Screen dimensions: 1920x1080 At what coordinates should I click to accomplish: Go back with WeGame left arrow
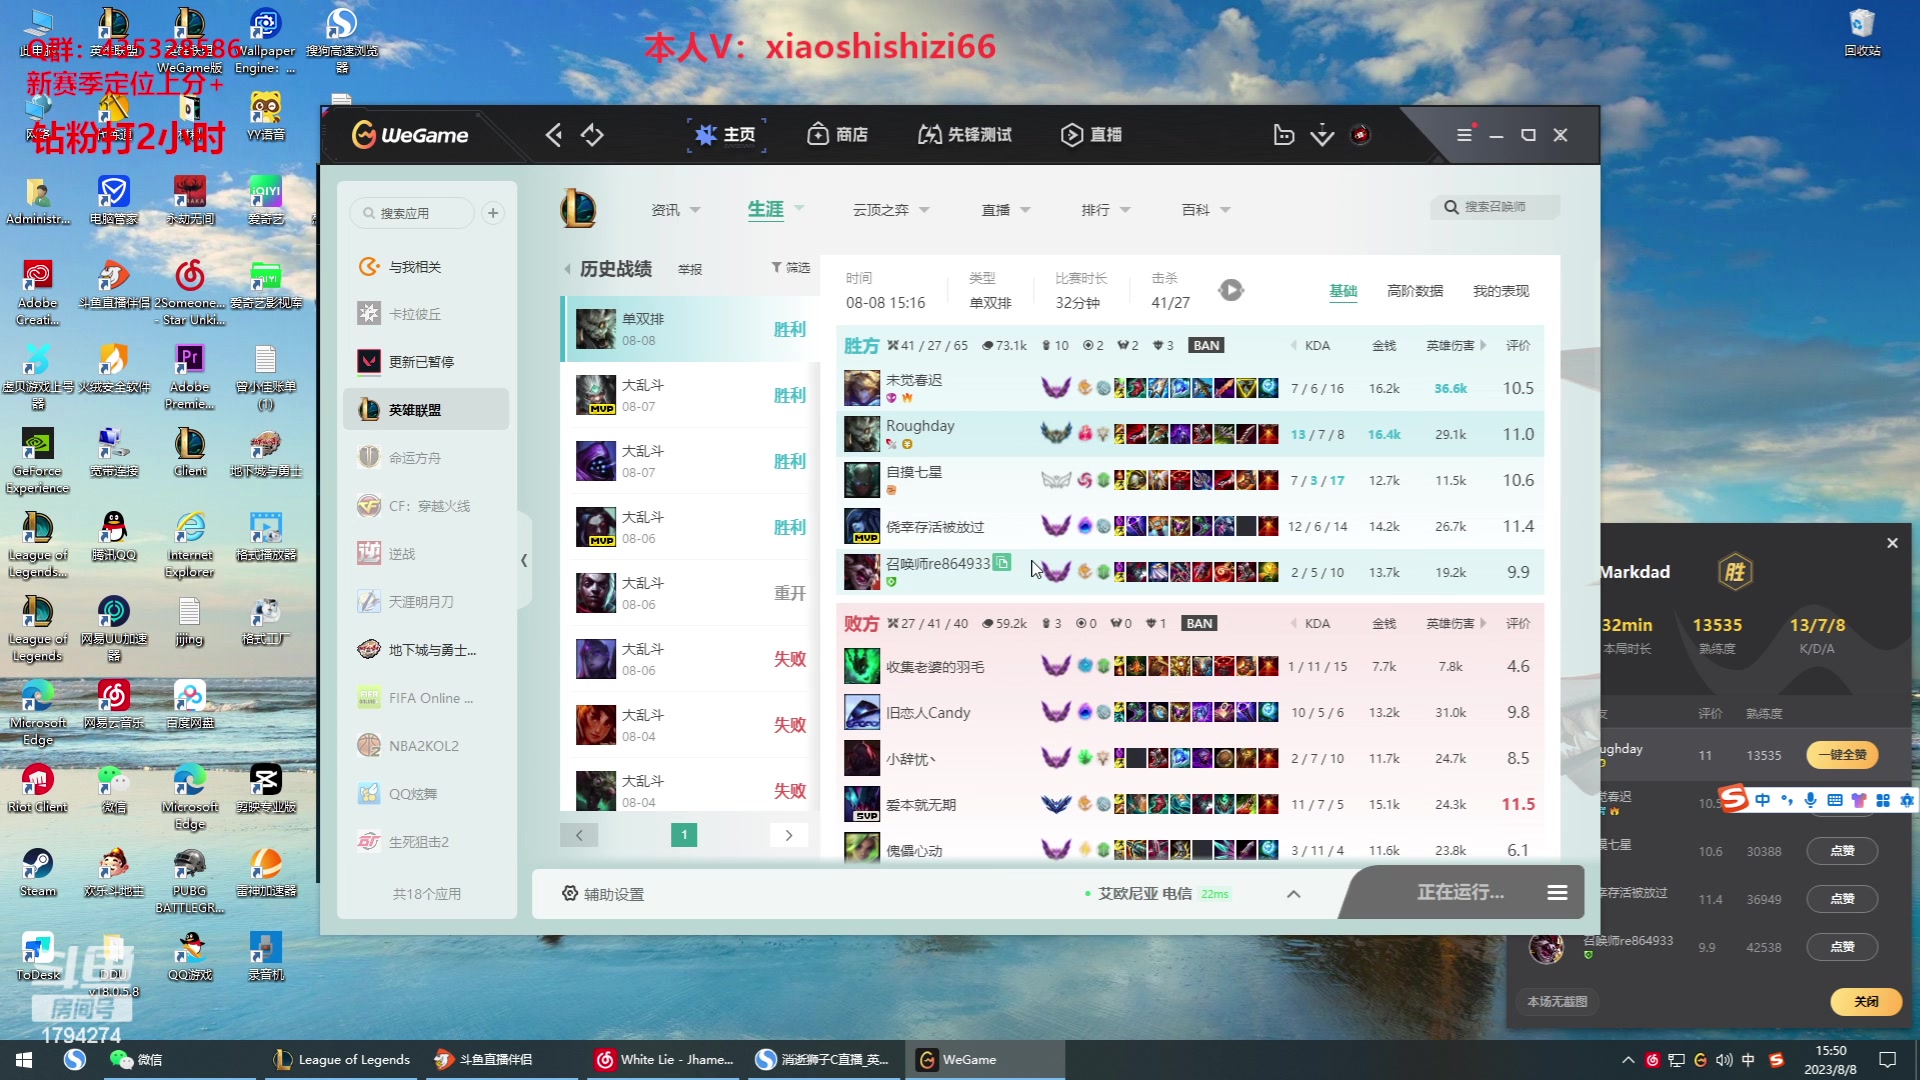click(553, 135)
